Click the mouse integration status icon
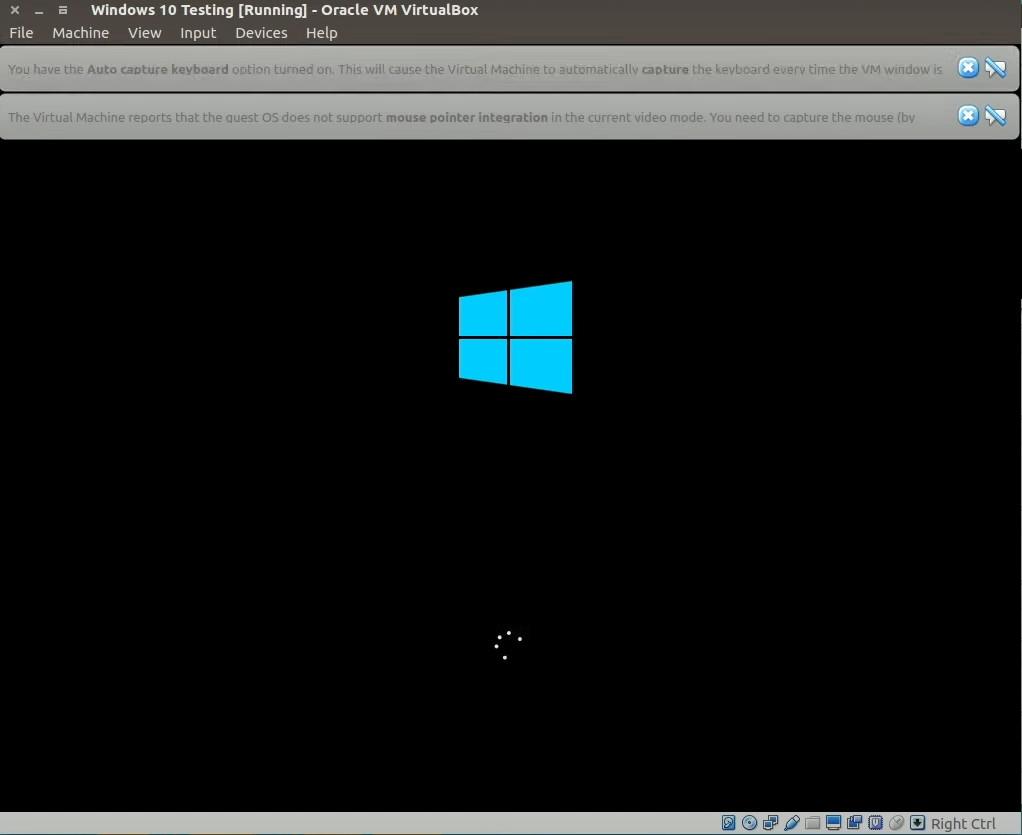The width and height of the screenshot is (1022, 835). 896,823
